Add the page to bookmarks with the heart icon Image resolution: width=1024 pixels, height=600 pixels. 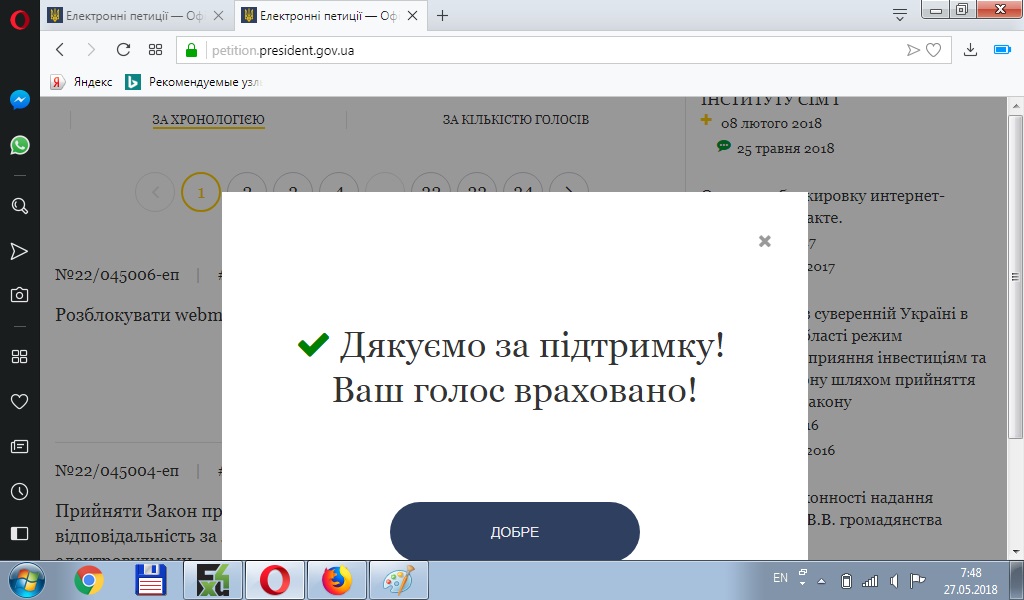coord(934,50)
